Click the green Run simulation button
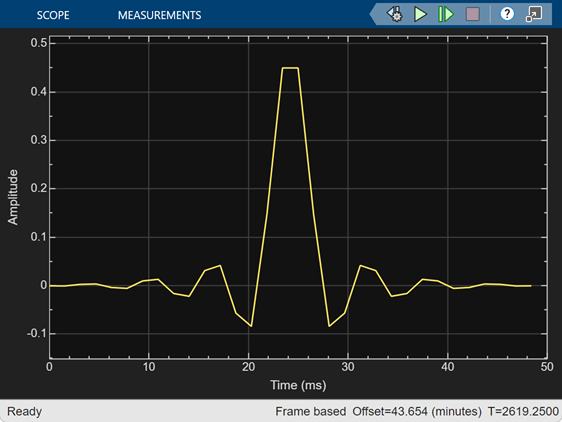The width and height of the screenshot is (562, 422). coord(420,14)
